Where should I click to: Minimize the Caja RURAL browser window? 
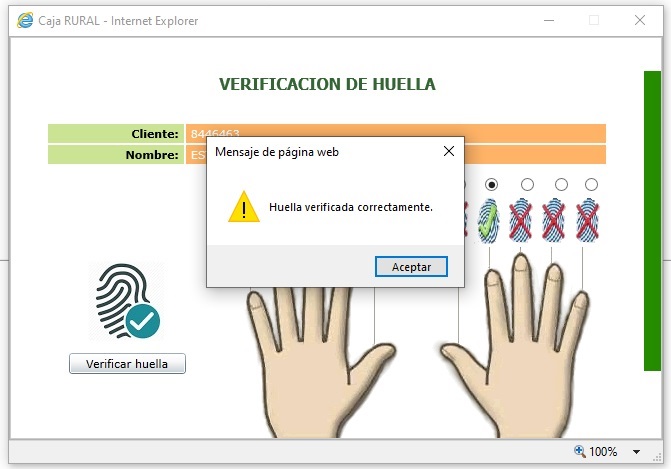point(548,20)
